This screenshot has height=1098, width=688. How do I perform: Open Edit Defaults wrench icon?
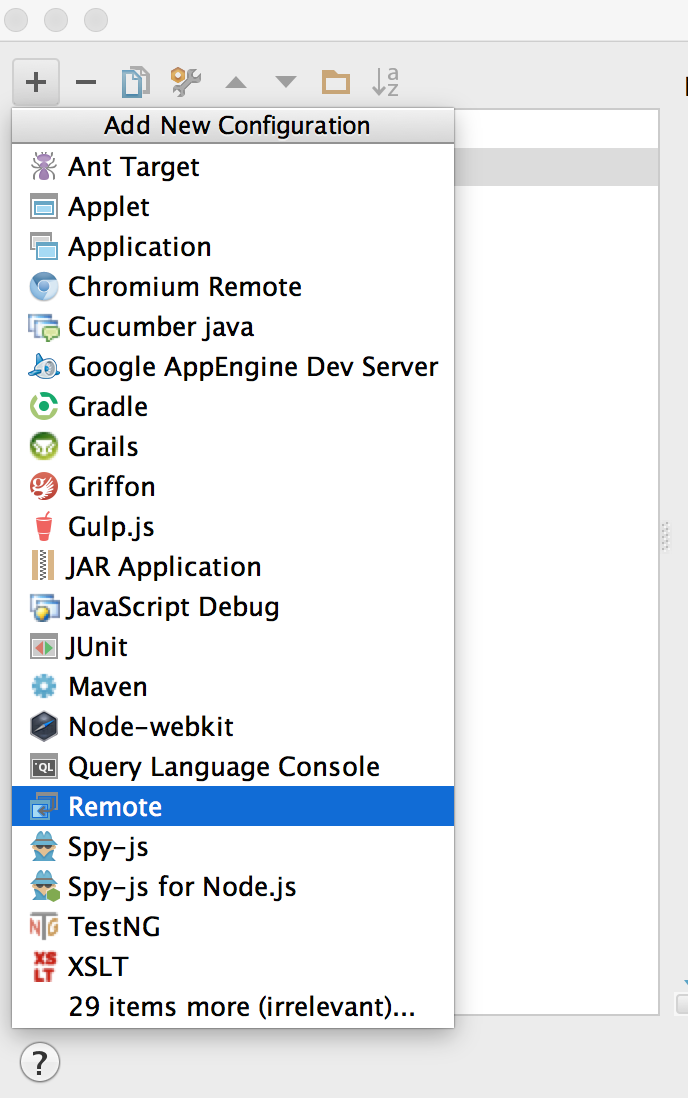pos(185,82)
